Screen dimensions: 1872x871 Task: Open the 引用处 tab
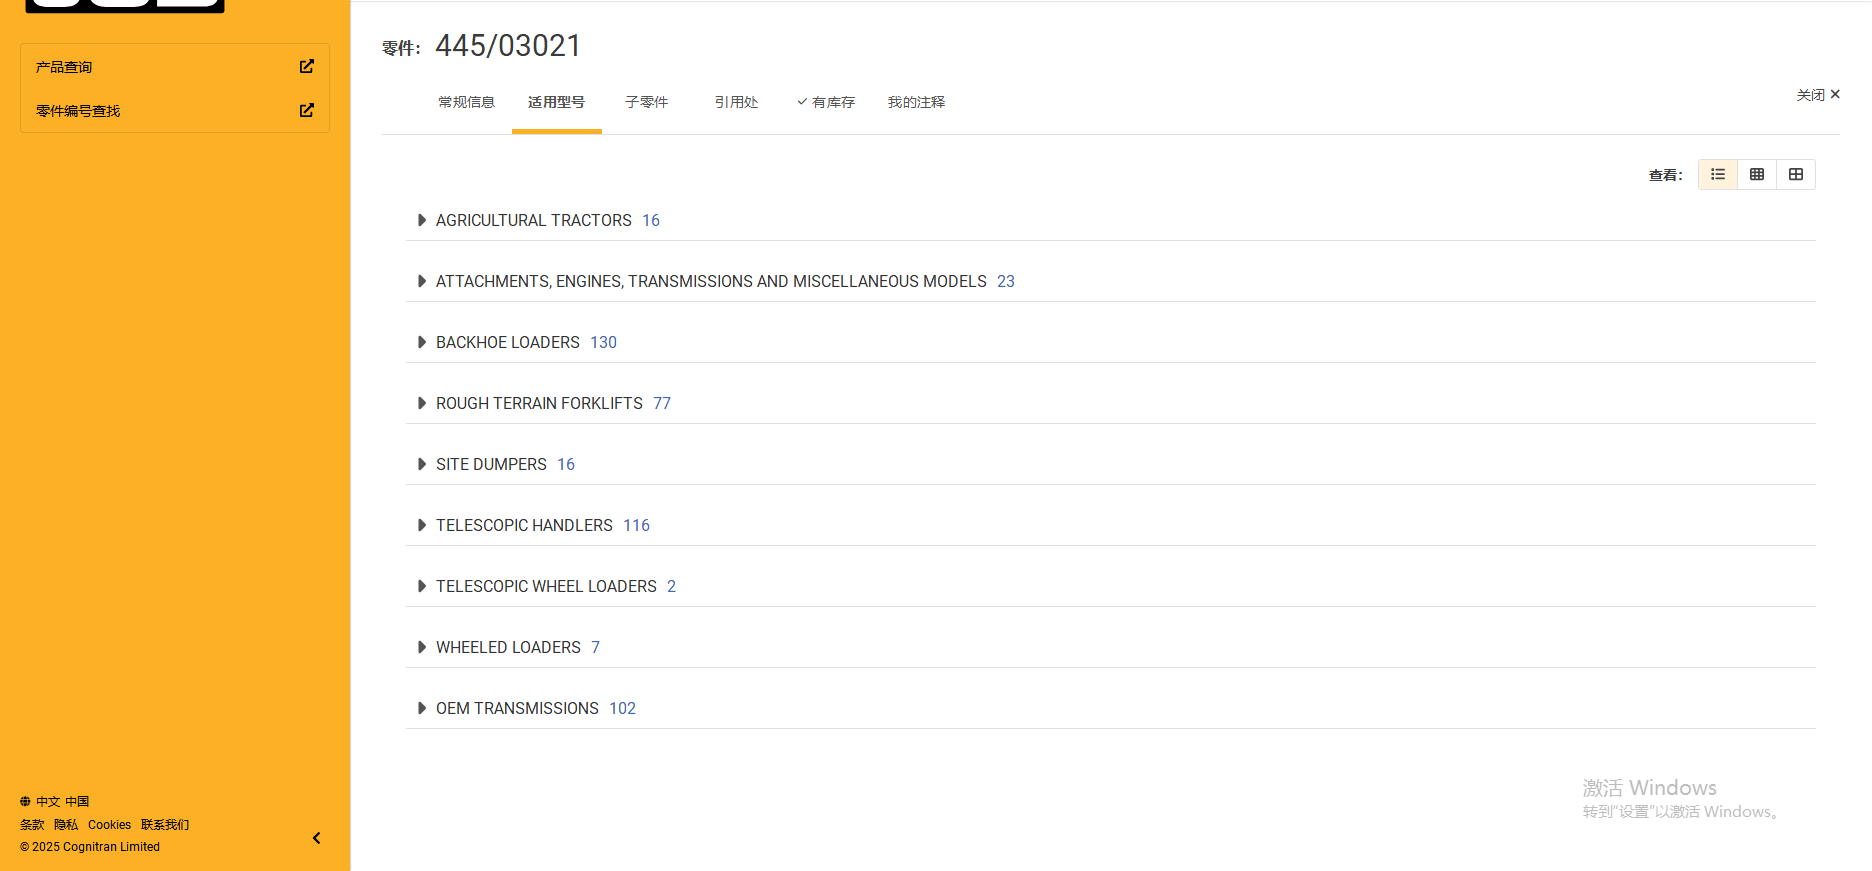pos(736,102)
